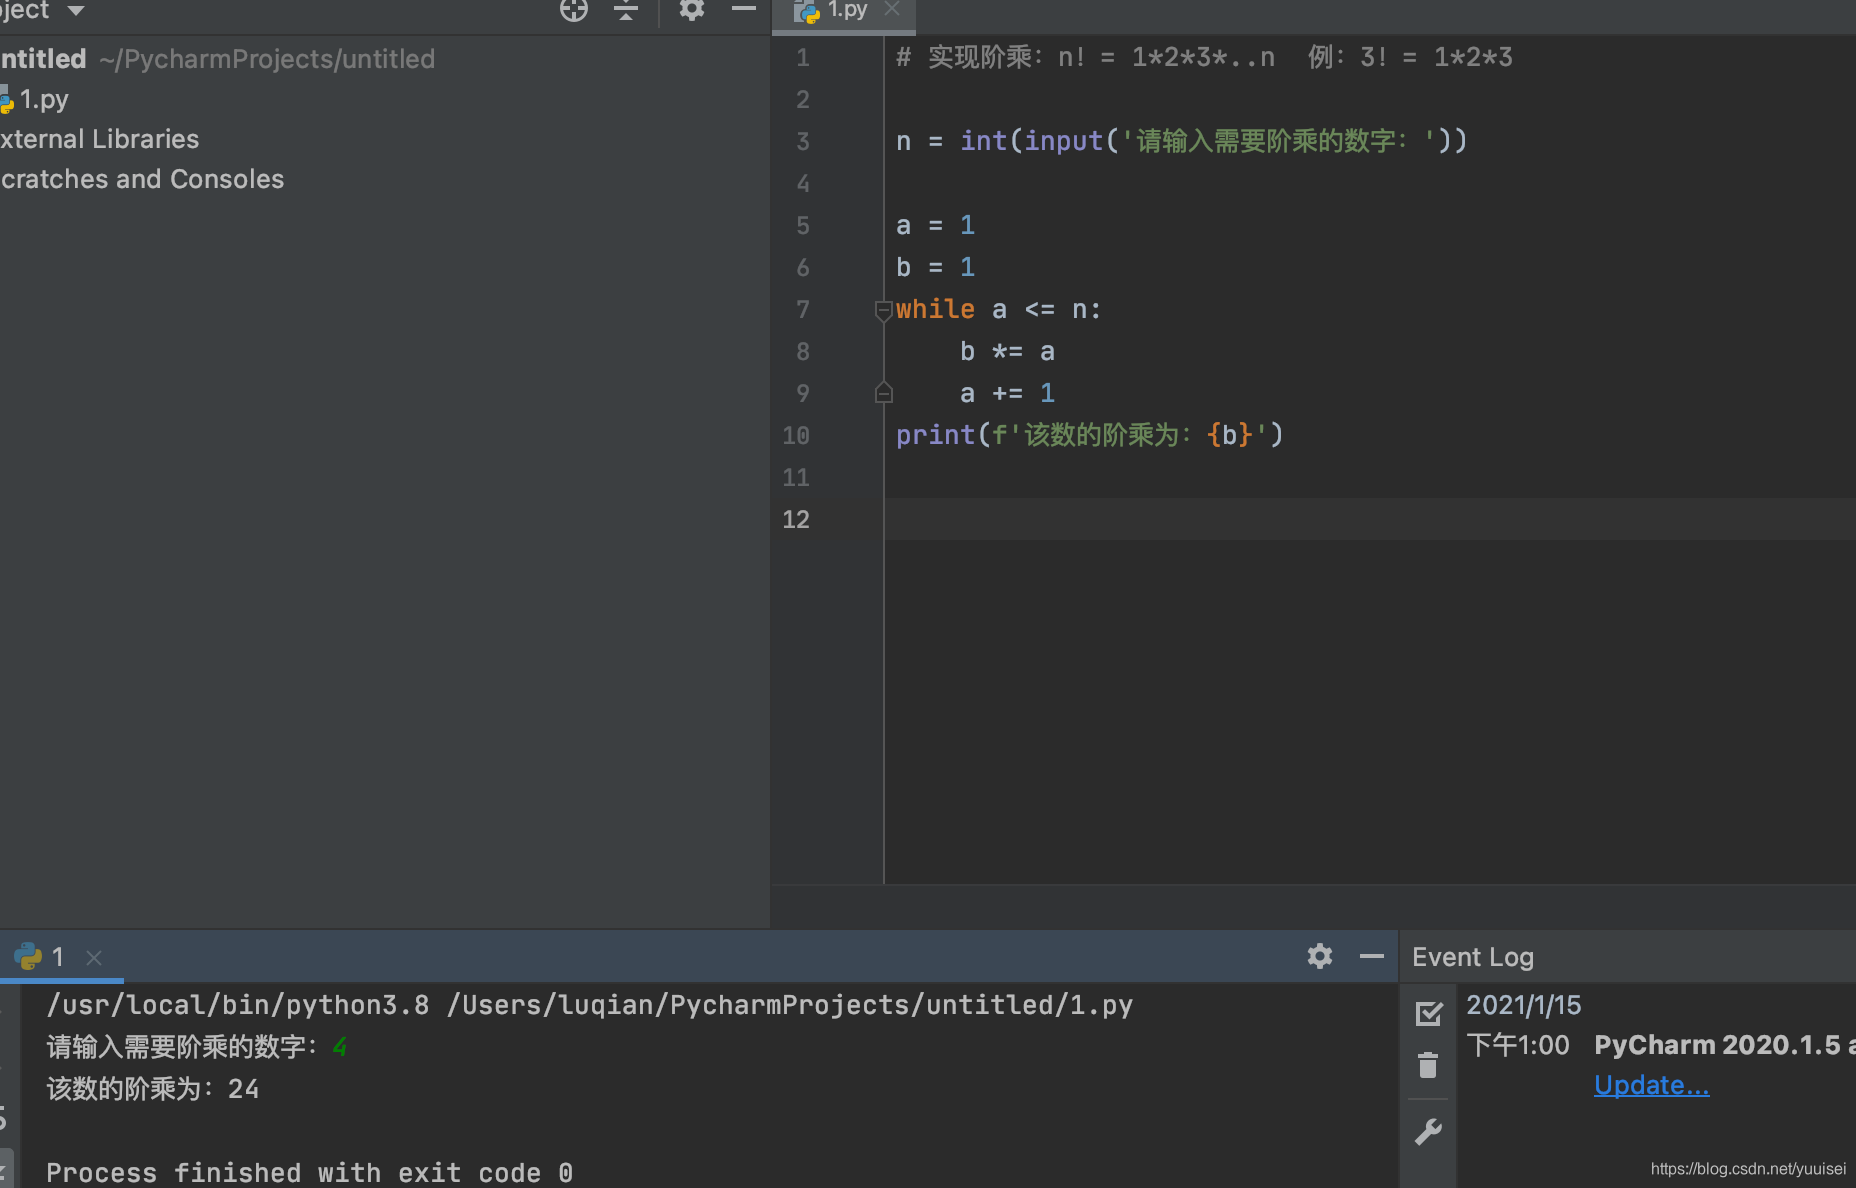Viewport: 1856px width, 1188px height.
Task: Open Event Log settings wrench icon
Action: tap(1428, 1132)
